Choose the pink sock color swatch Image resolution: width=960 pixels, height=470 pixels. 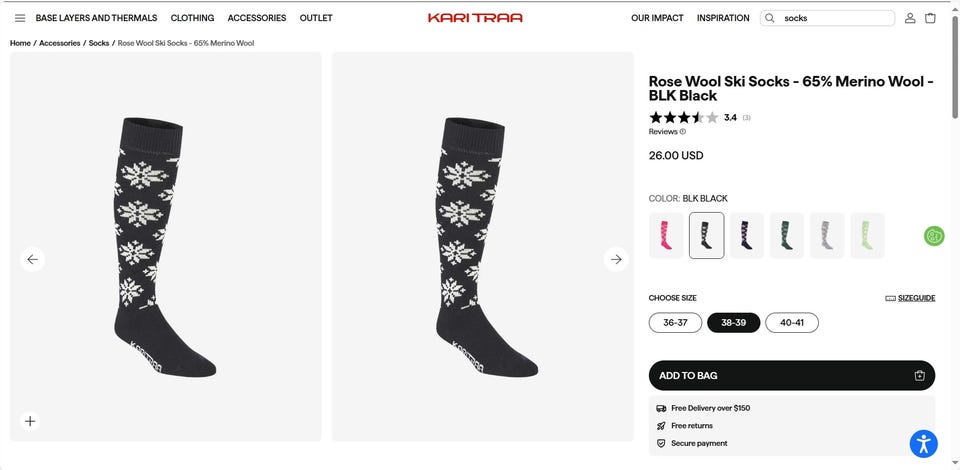point(666,235)
